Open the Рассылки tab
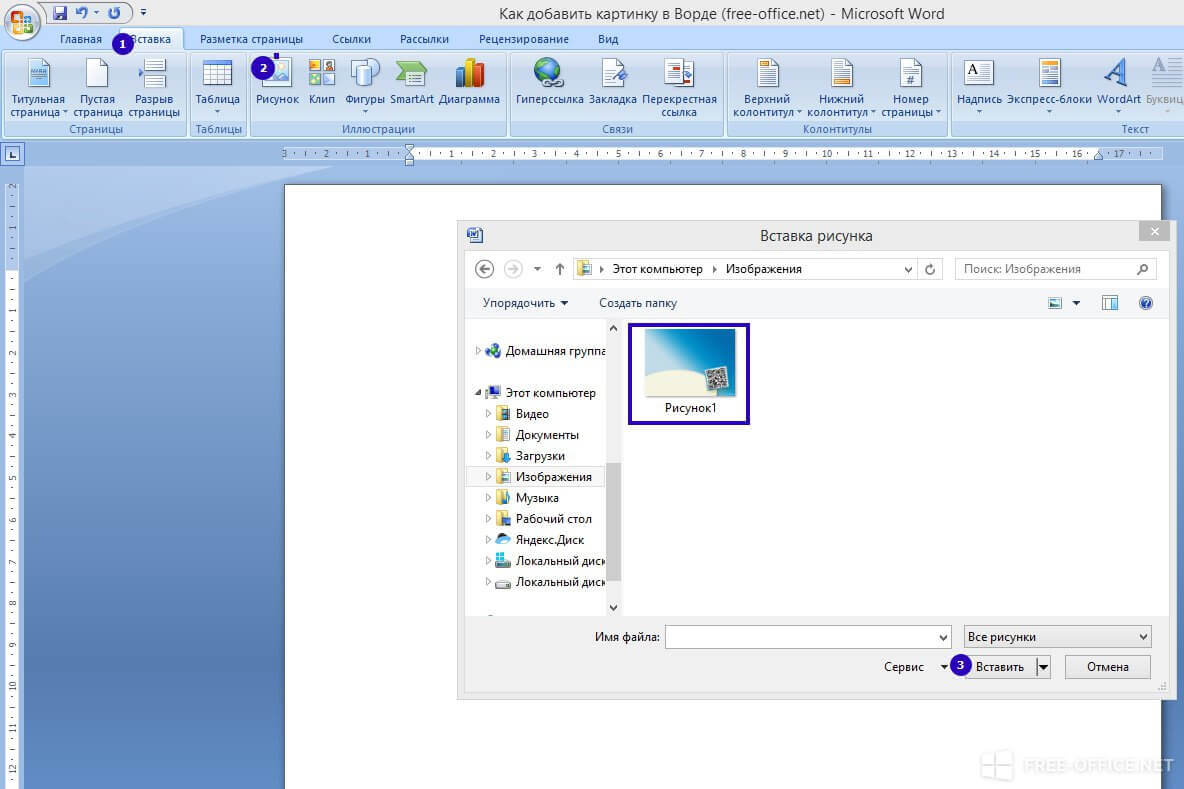Screen dimensions: 1184x789 (x=424, y=39)
